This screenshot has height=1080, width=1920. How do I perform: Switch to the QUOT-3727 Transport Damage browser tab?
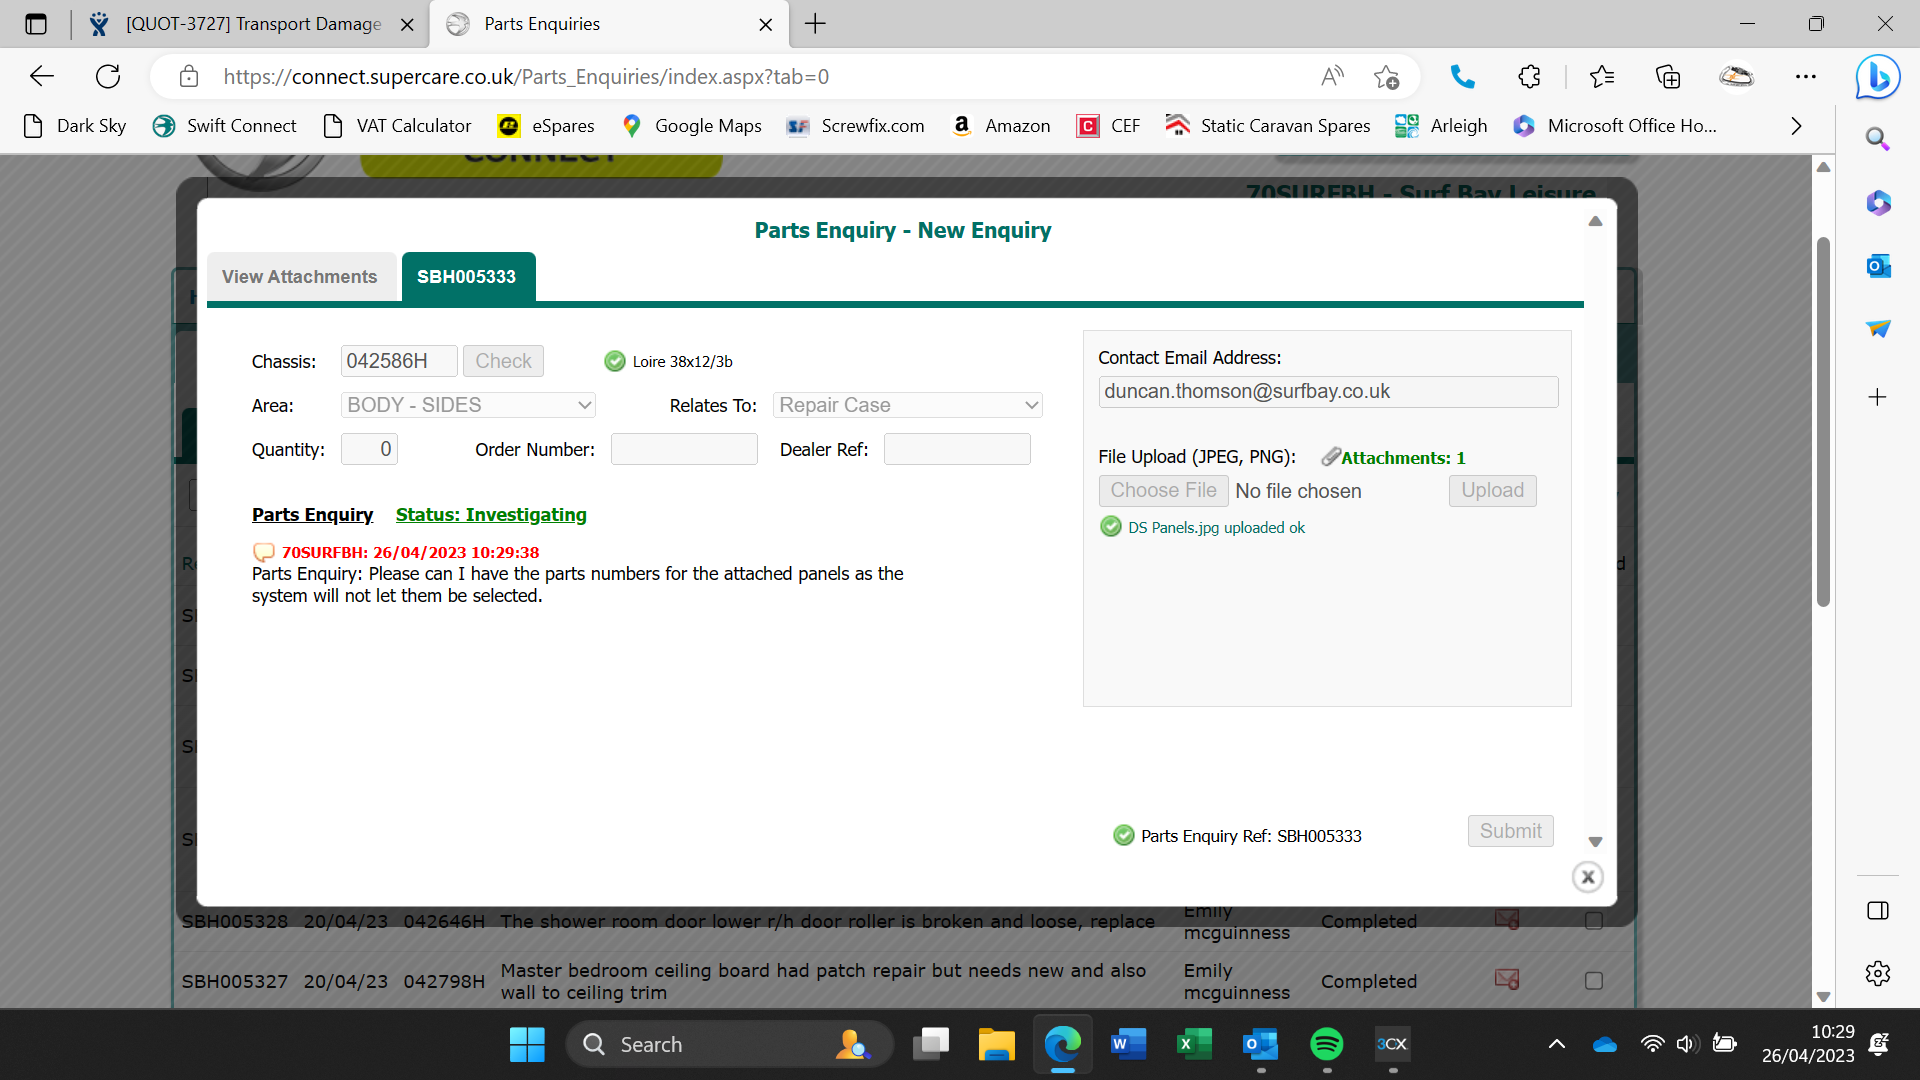click(252, 24)
